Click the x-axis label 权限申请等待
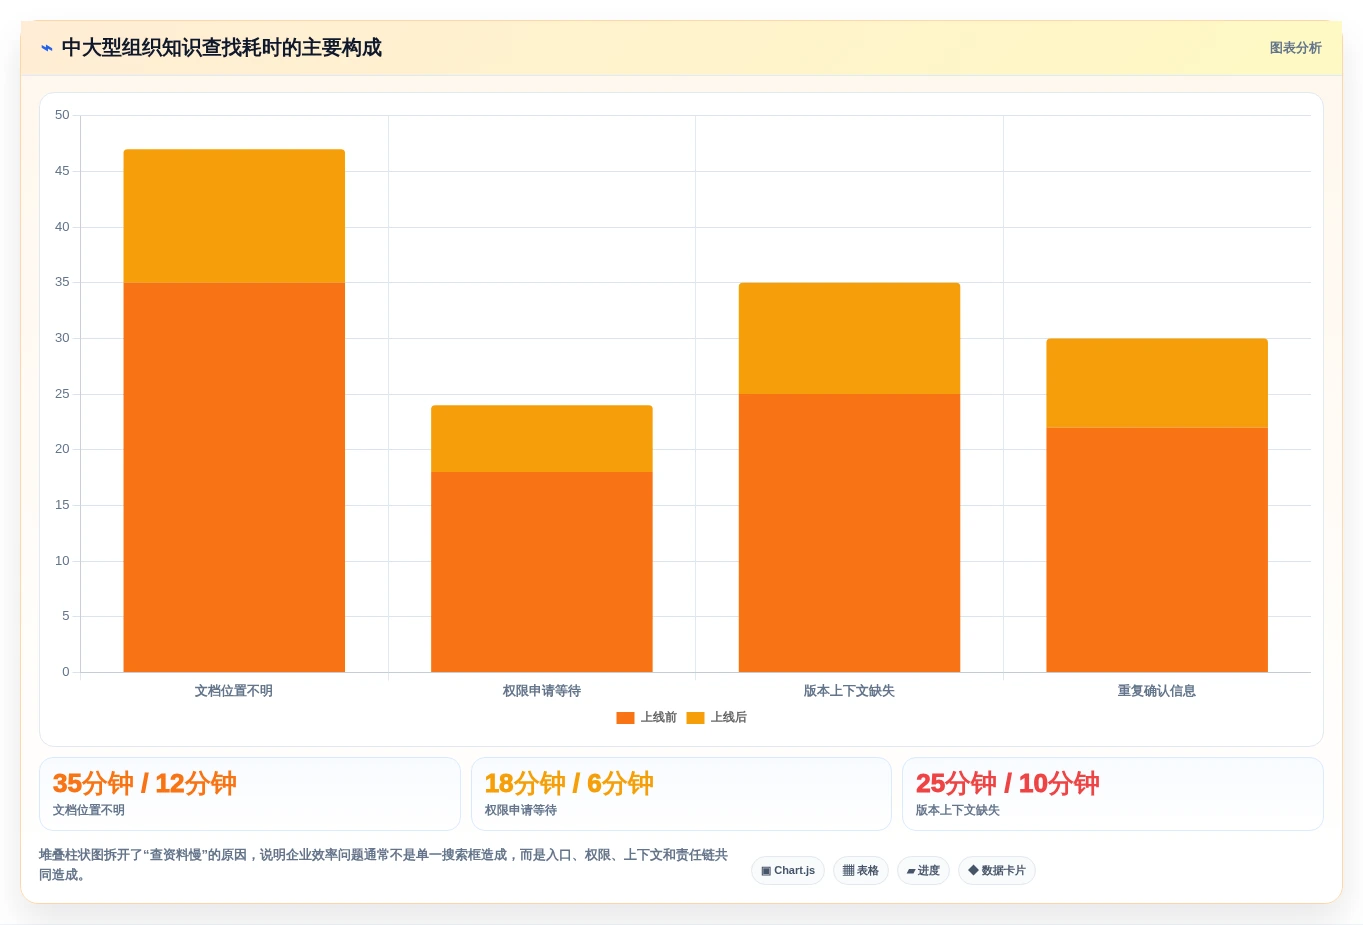Image resolution: width=1363 pixels, height=925 pixels. 542,691
